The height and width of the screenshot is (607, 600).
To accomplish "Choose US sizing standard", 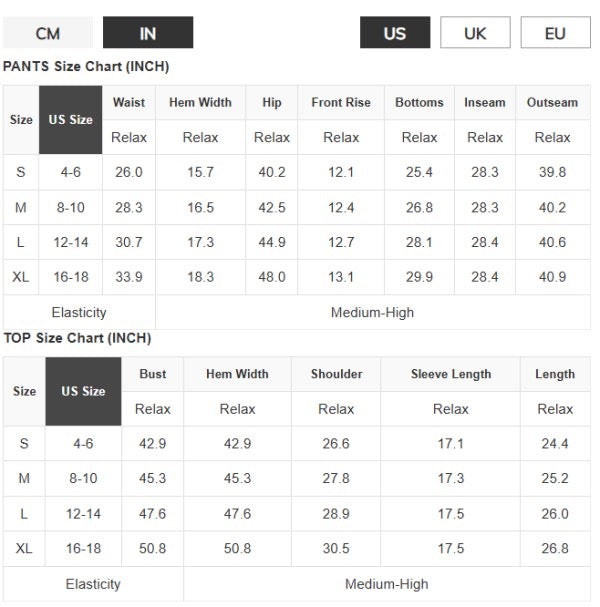I will pos(395,33).
